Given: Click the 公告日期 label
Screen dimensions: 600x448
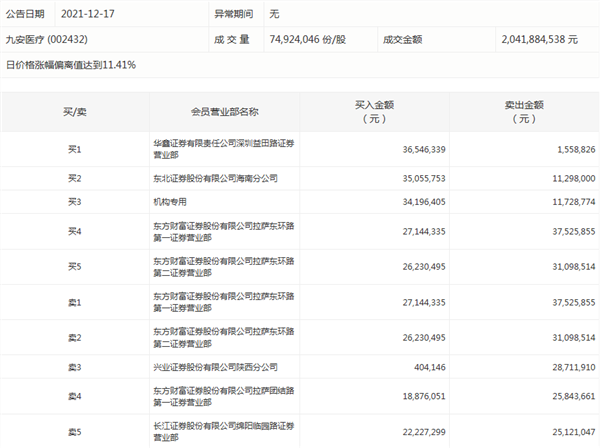Looking at the screenshot, I should click(x=25, y=14).
